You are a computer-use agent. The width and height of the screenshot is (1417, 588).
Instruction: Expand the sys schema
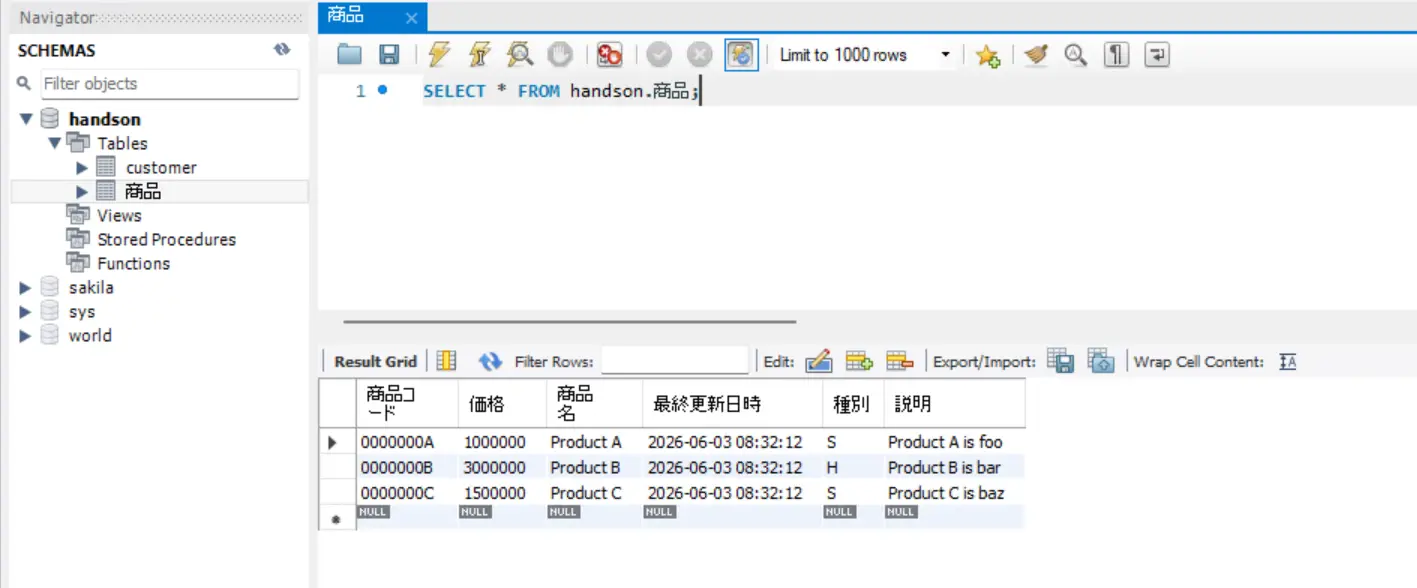[26, 312]
